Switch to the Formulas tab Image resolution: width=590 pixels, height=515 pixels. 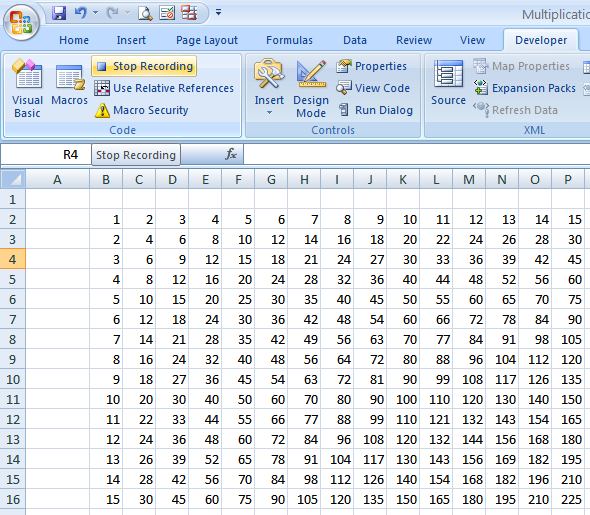[x=289, y=40]
